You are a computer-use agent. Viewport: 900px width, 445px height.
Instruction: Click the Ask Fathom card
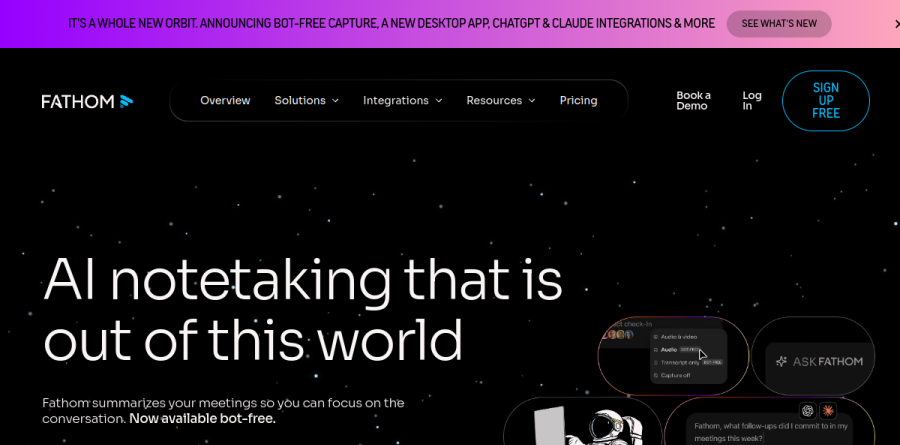pyautogui.click(x=813, y=356)
